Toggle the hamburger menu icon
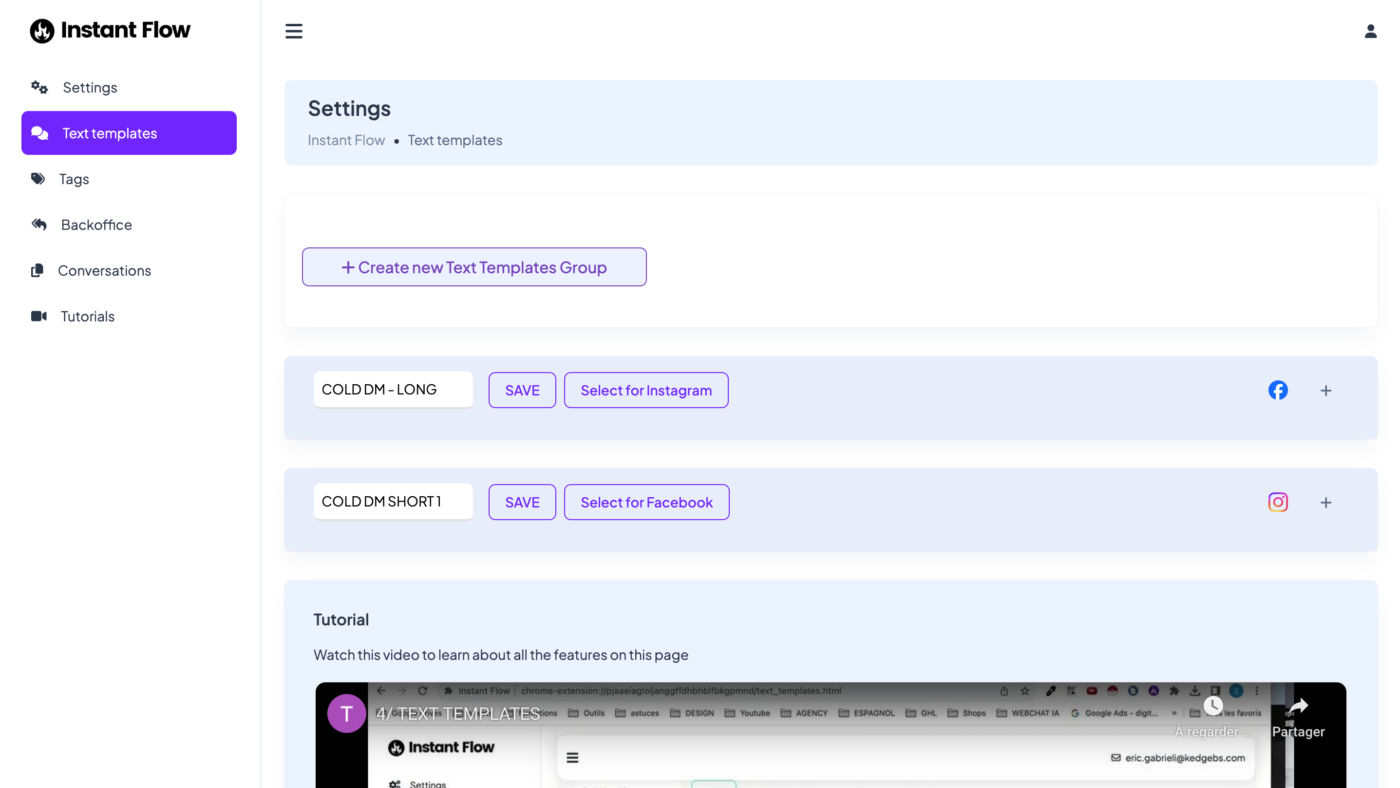Image resolution: width=1400 pixels, height=788 pixels. point(294,31)
